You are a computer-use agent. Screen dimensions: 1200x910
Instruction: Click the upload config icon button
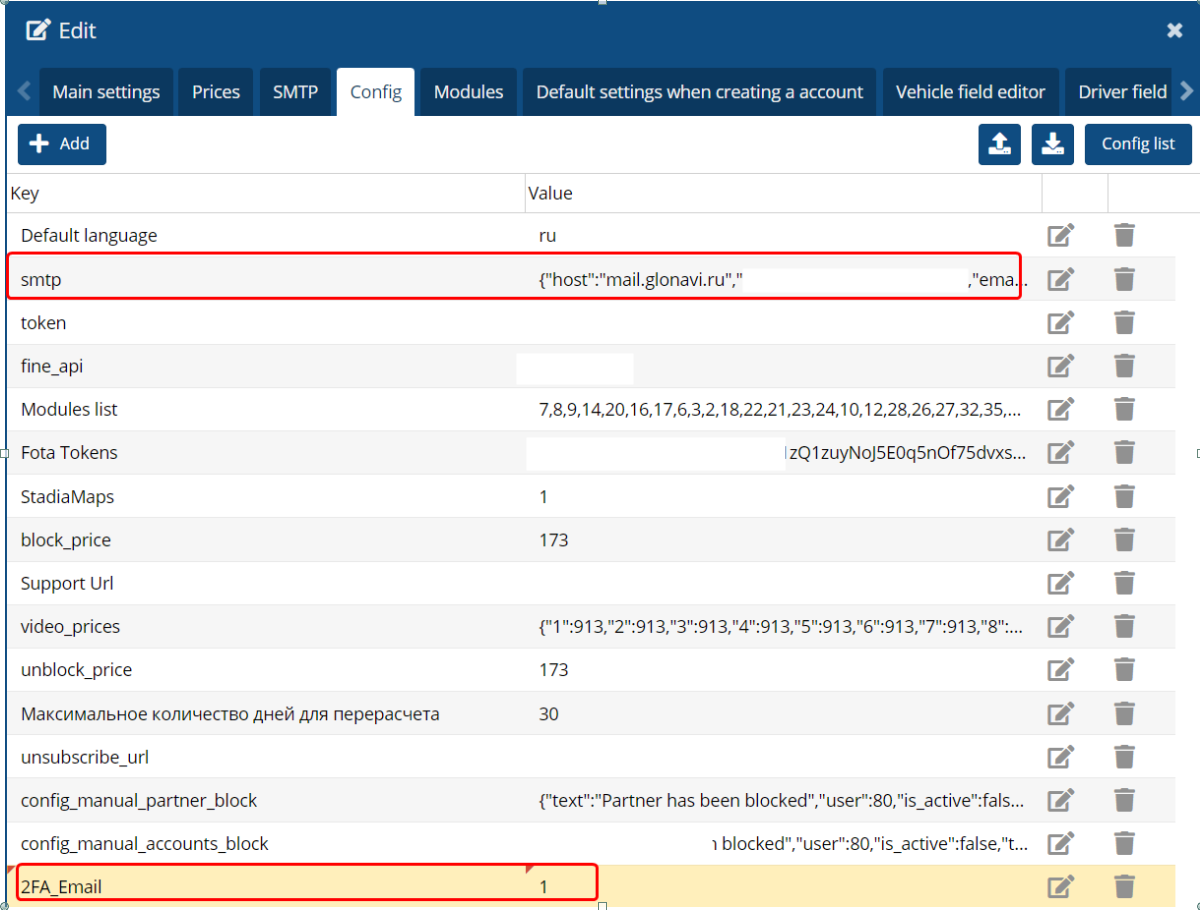pos(999,144)
